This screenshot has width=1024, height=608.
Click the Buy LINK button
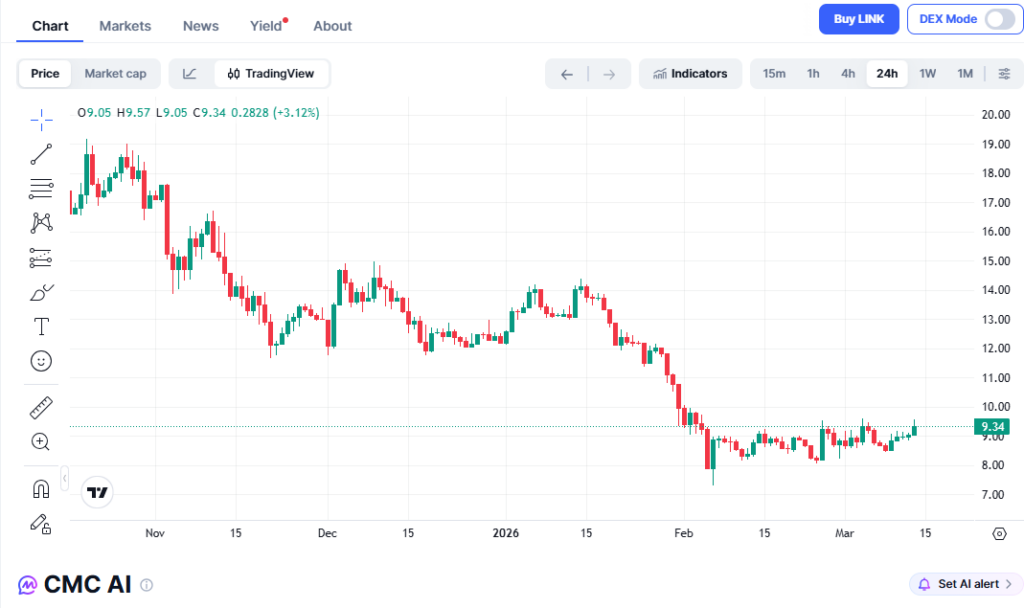(858, 19)
